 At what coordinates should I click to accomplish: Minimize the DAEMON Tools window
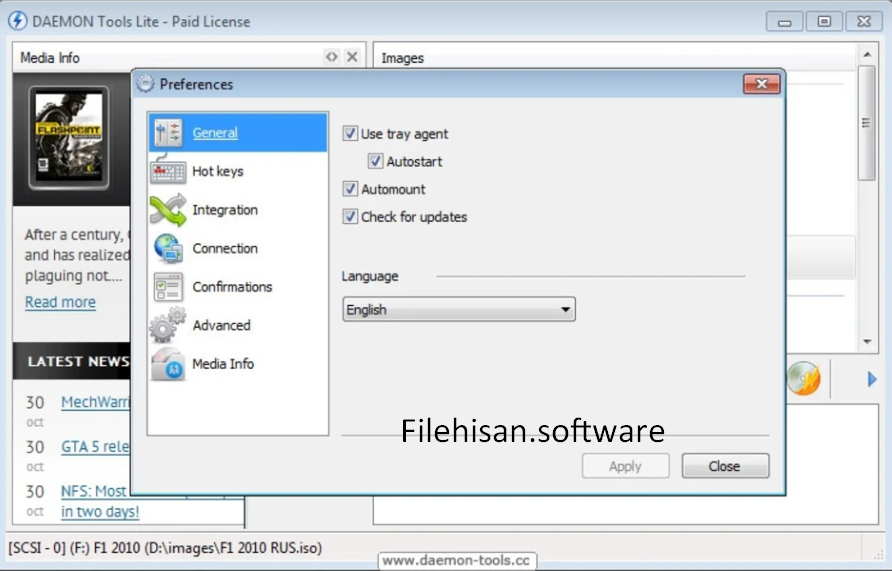pyautogui.click(x=784, y=22)
